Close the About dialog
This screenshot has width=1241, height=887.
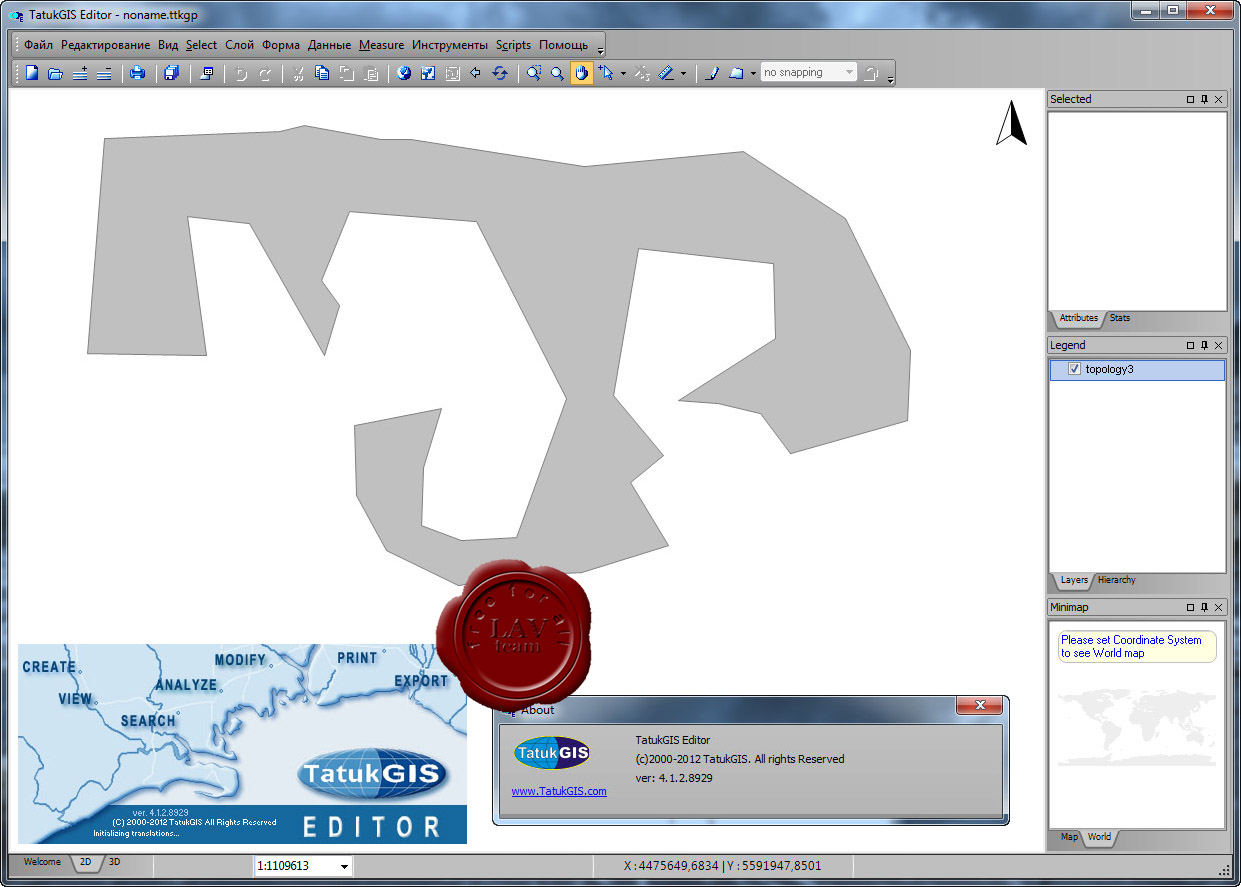(x=979, y=706)
